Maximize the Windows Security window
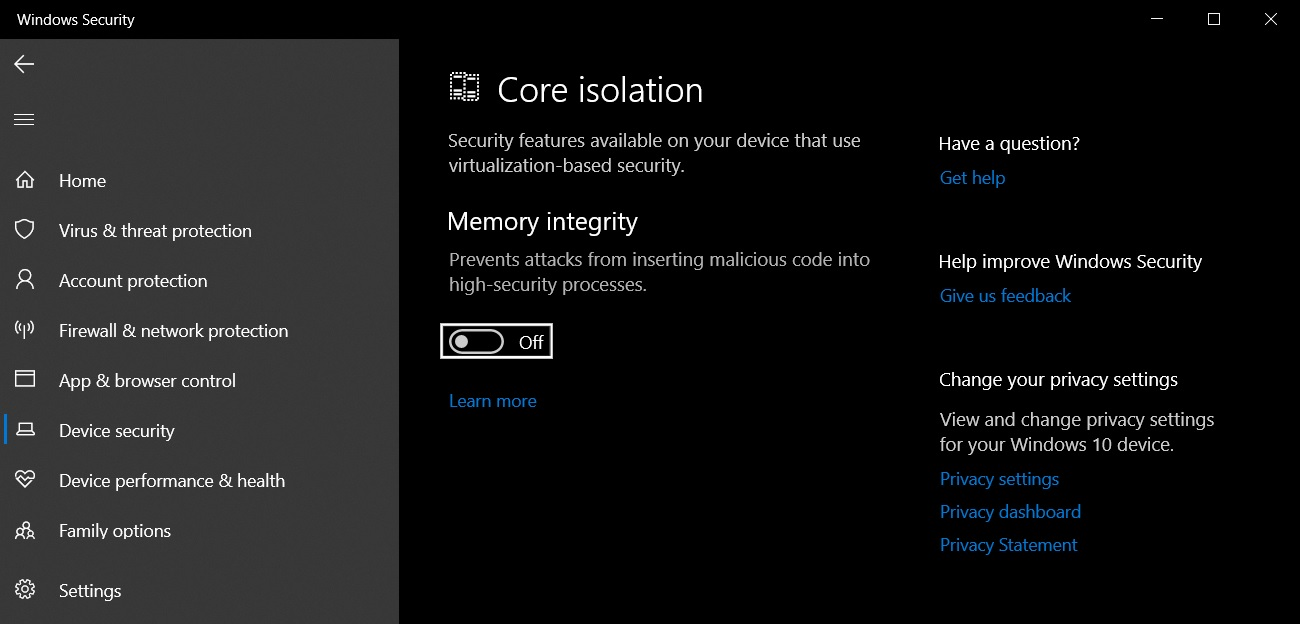Viewport: 1300px width, 624px height. tap(1214, 19)
